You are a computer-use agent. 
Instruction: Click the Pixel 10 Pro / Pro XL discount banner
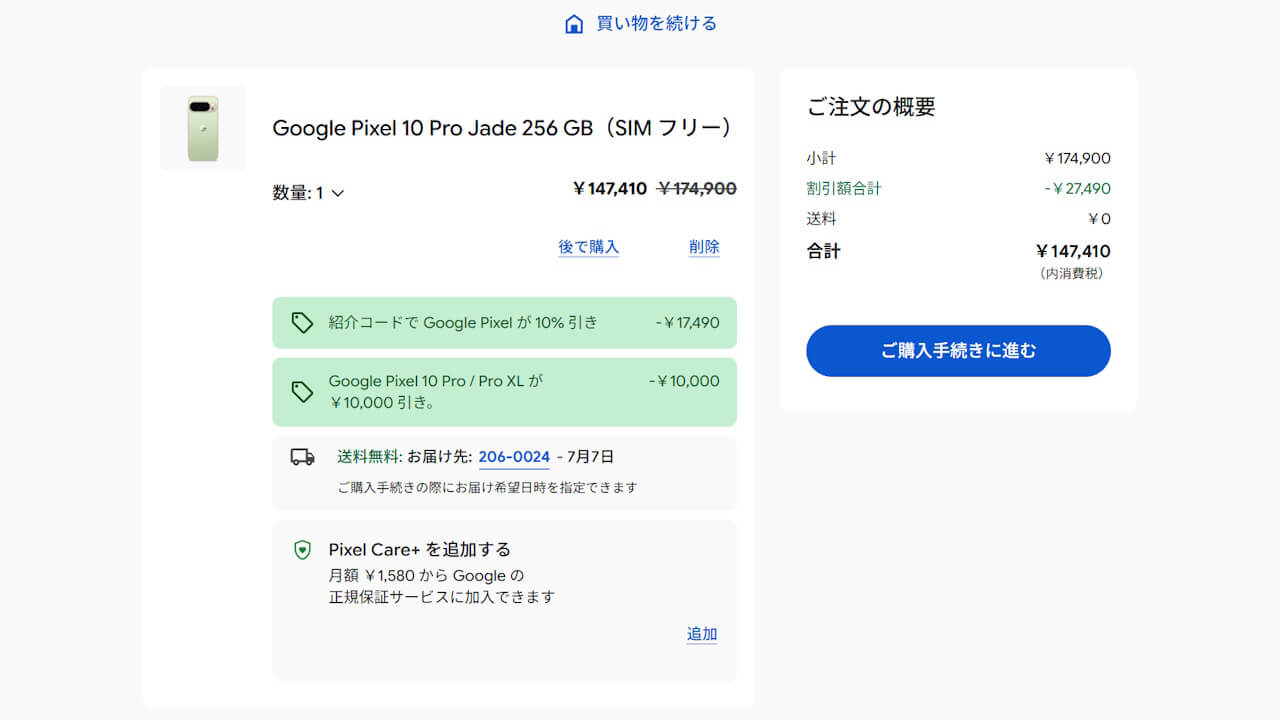(x=504, y=392)
